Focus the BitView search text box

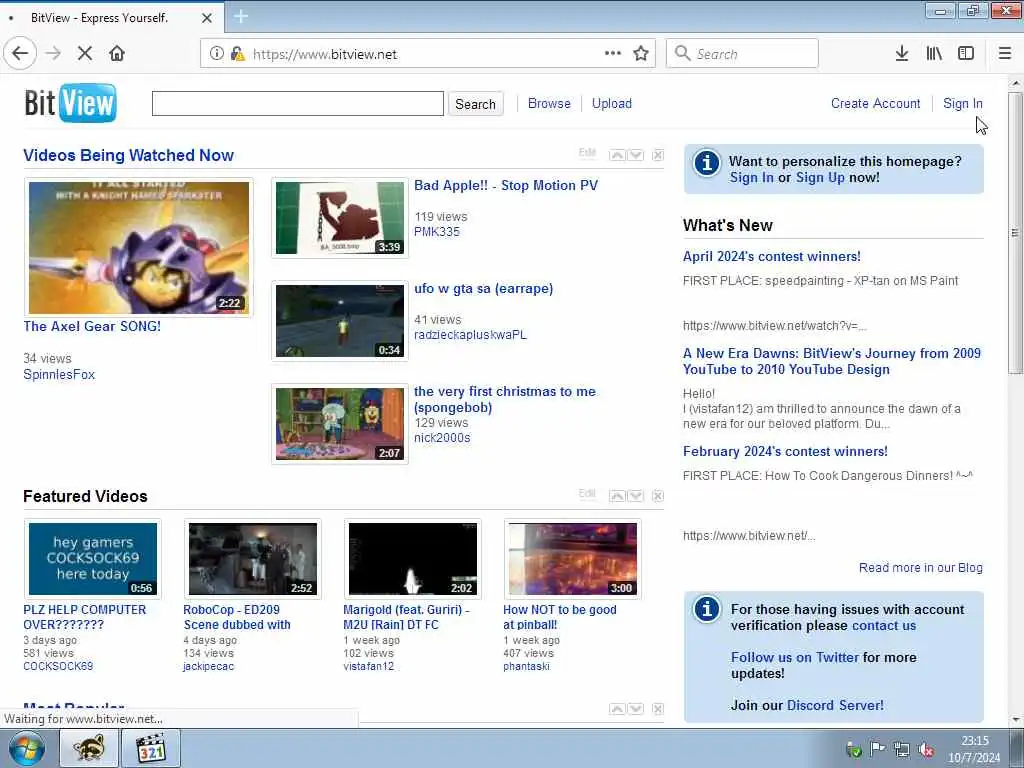298,104
